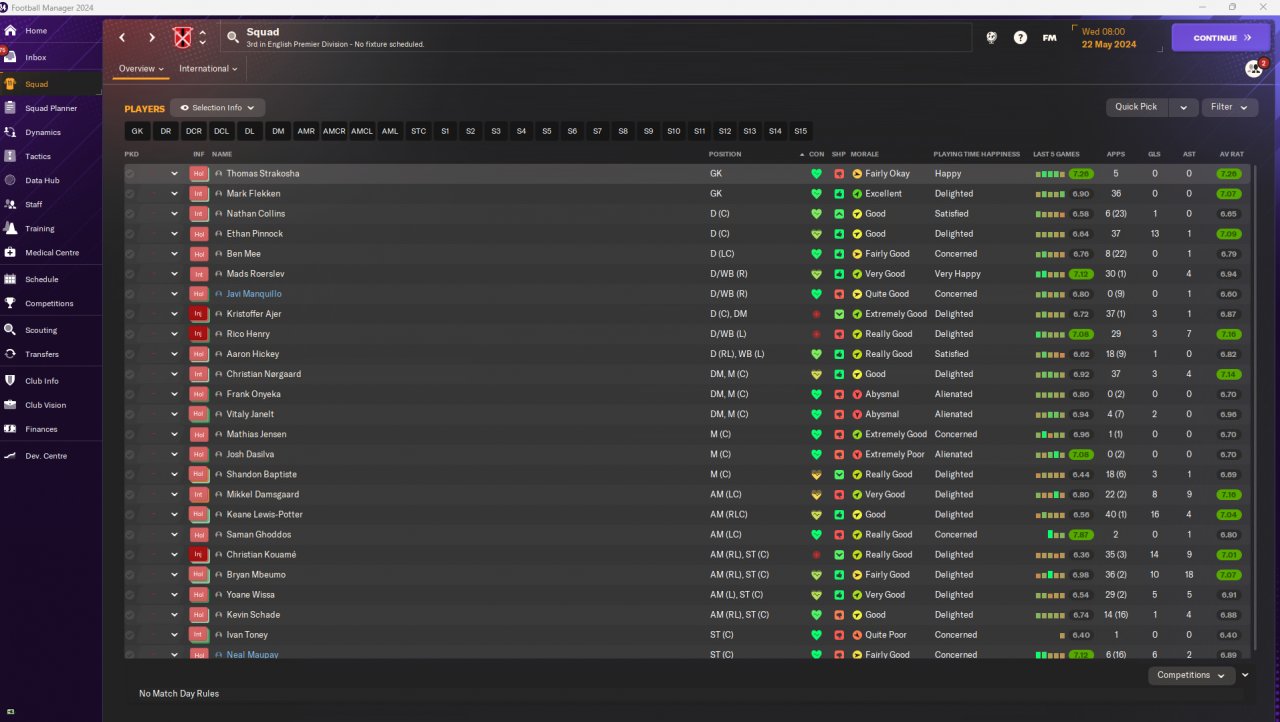This screenshot has height=722, width=1280.
Task: Expand Thomas Strakosha's row chevron
Action: [x=174, y=174]
